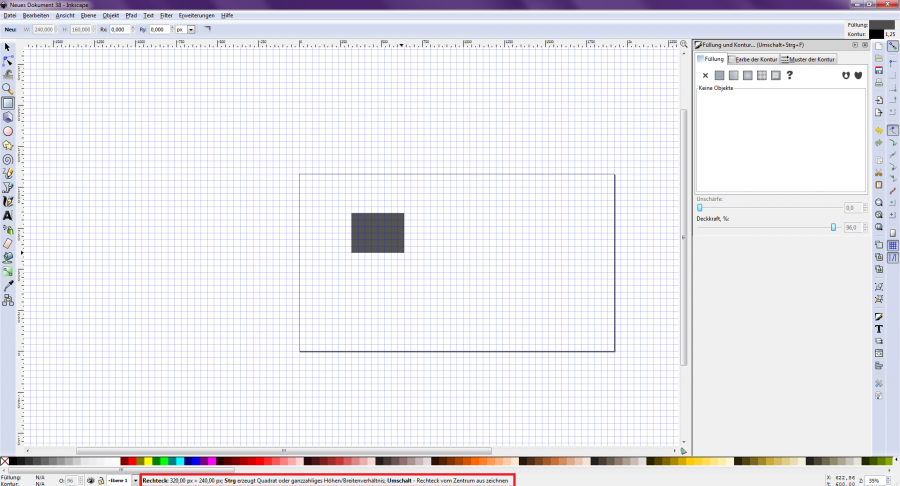The width and height of the screenshot is (900, 486).
Task: Select the Star polygon tool
Action: tap(7, 145)
